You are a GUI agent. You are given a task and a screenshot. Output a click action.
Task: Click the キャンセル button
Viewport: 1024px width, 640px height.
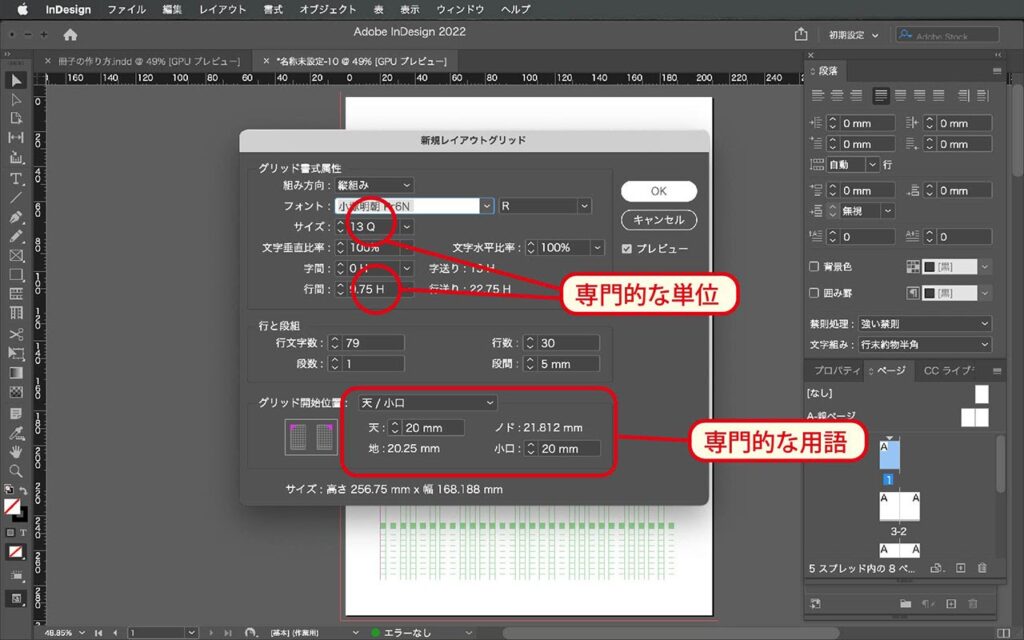659,220
